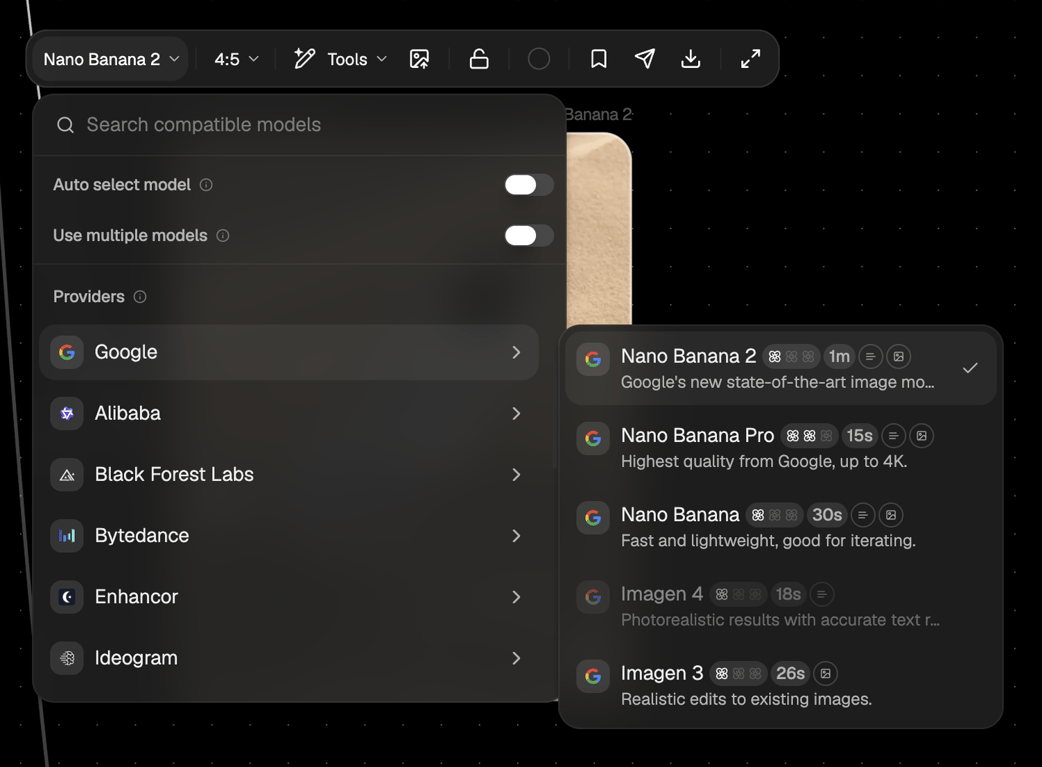Click the magic wand Tools icon
Screen dimensions: 1042x767
coord(305,59)
